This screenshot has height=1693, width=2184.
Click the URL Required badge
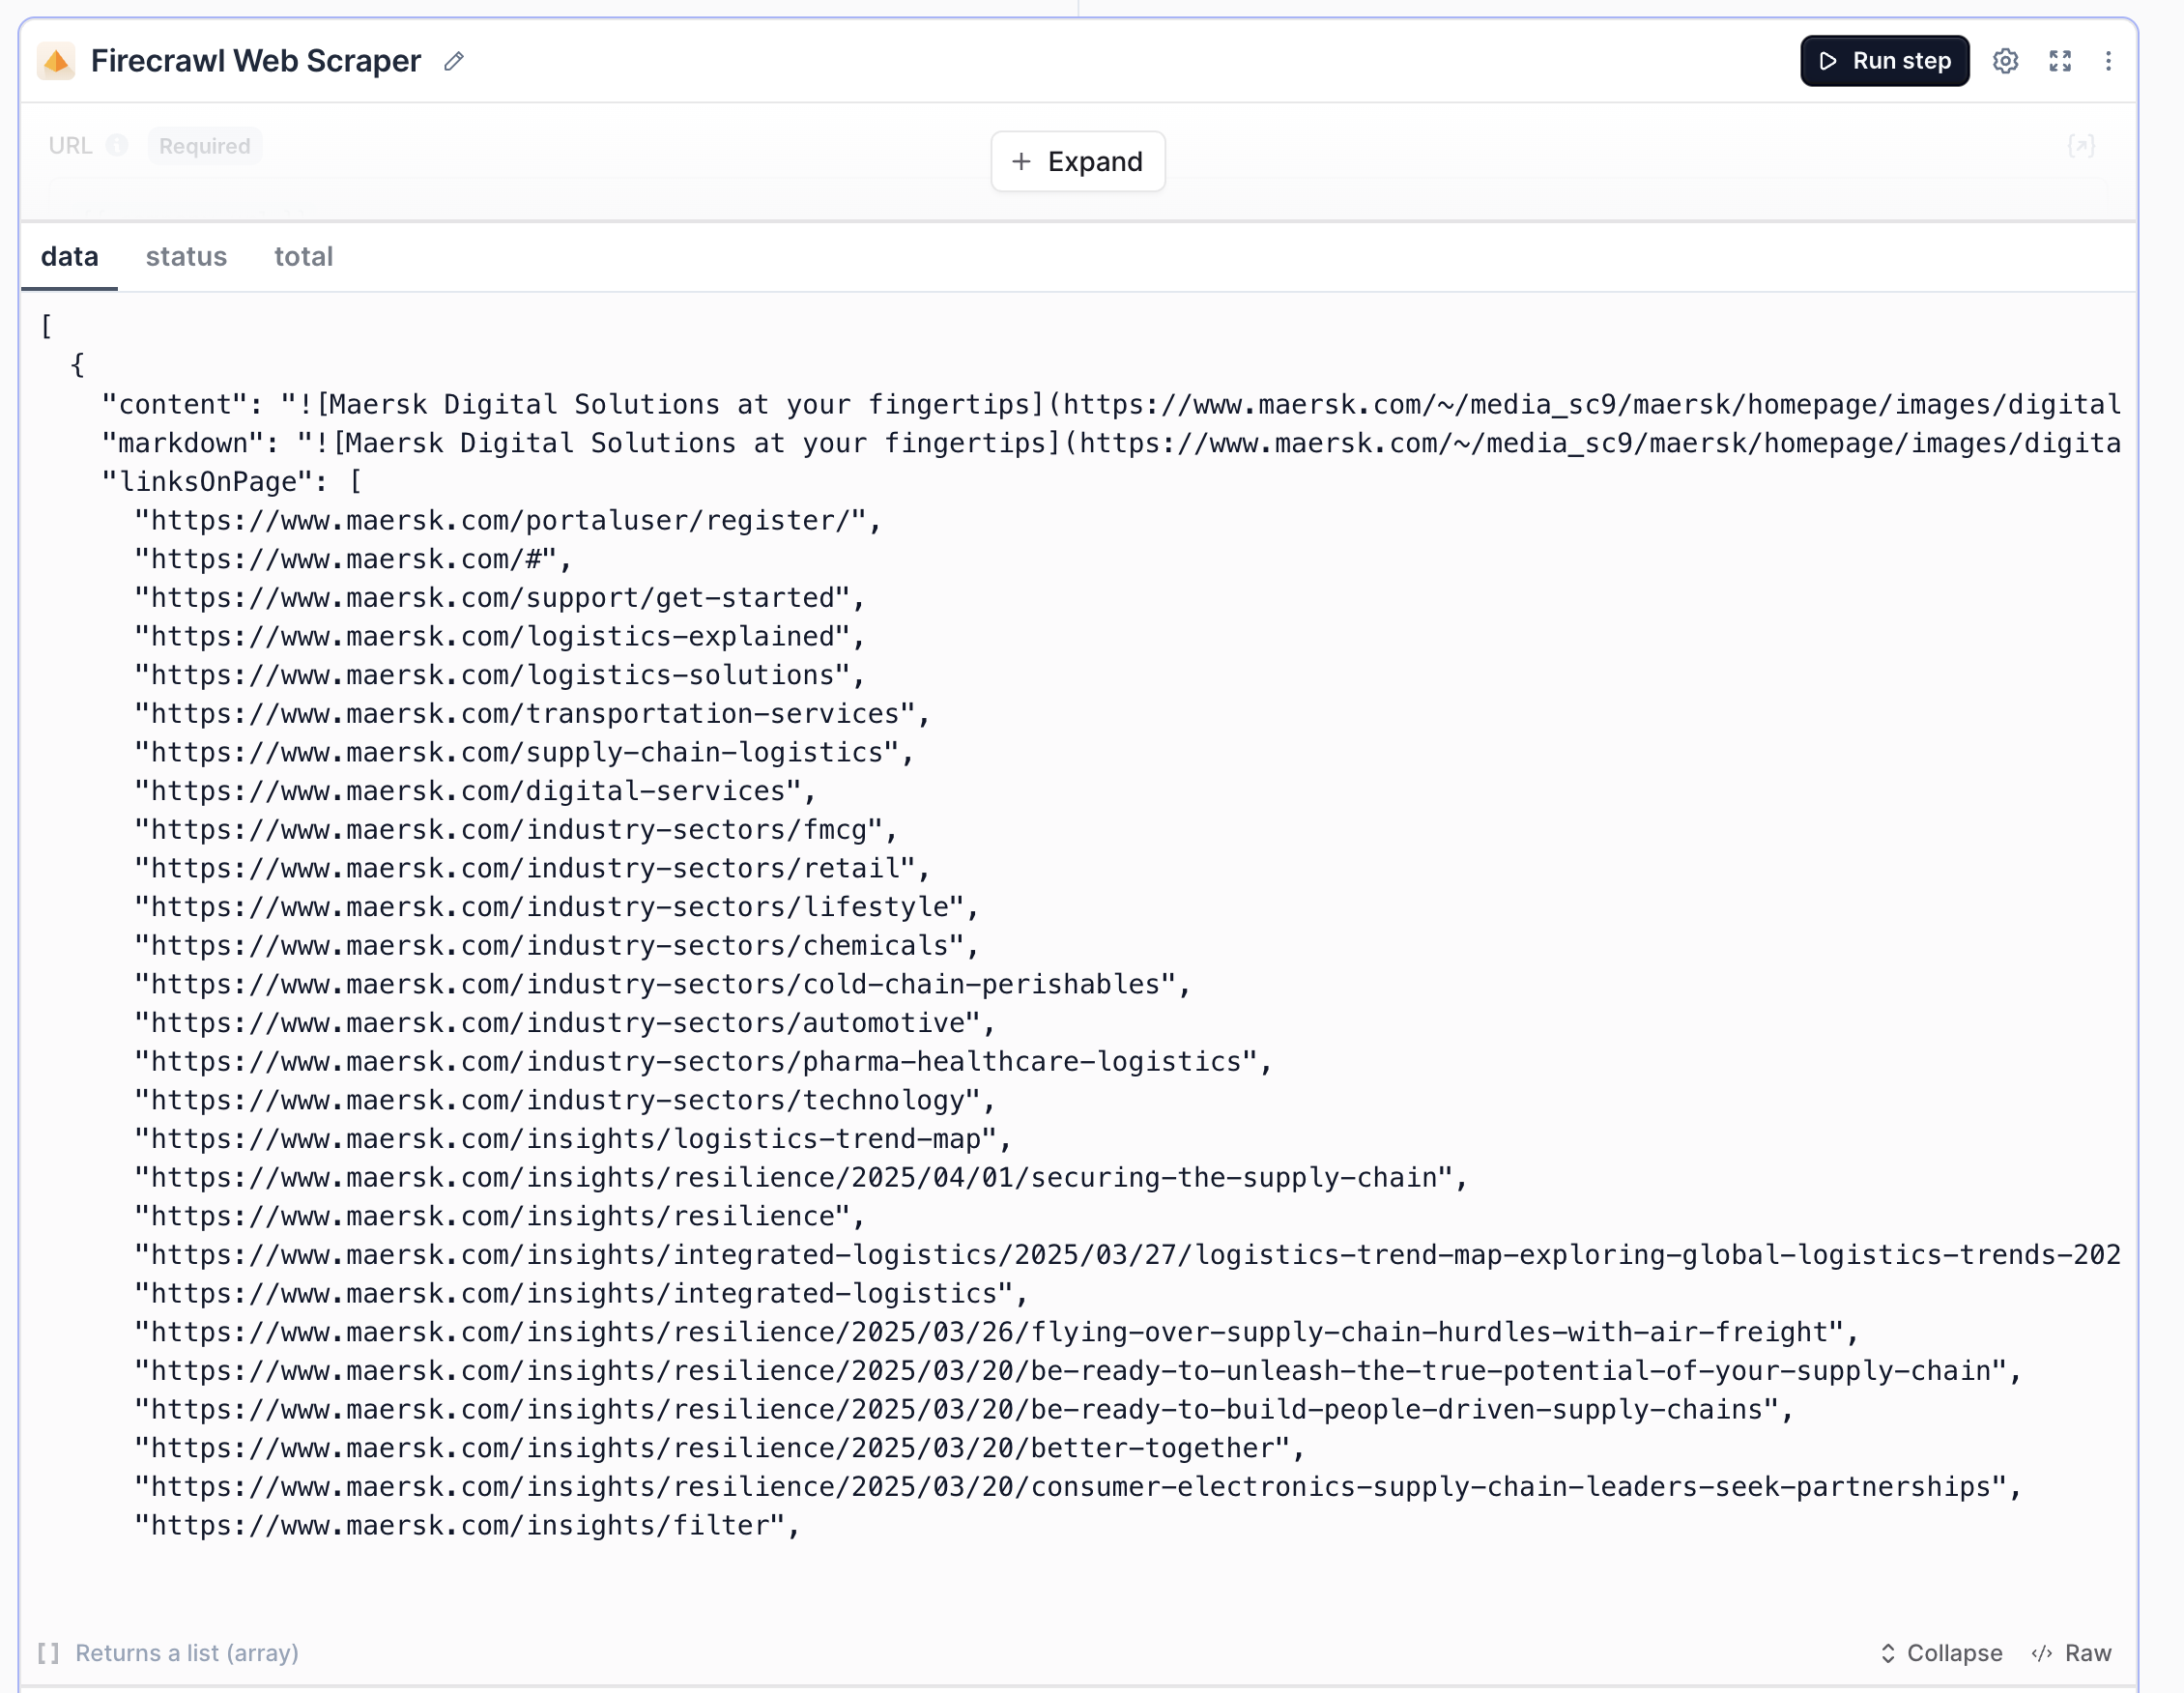point(204,146)
